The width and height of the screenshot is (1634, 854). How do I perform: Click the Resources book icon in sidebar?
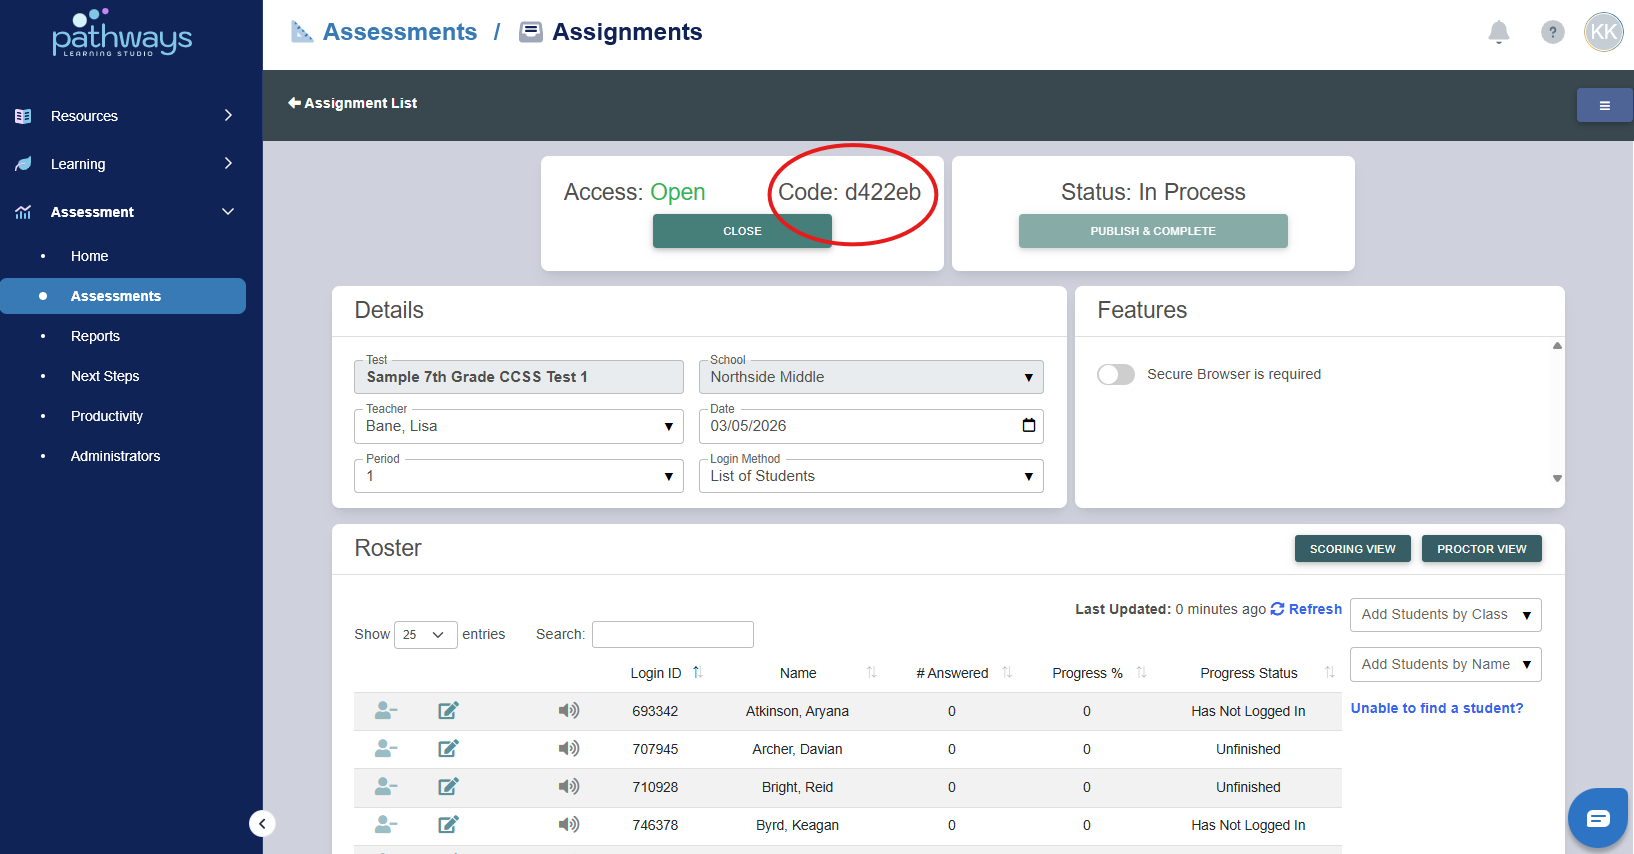pyautogui.click(x=23, y=116)
